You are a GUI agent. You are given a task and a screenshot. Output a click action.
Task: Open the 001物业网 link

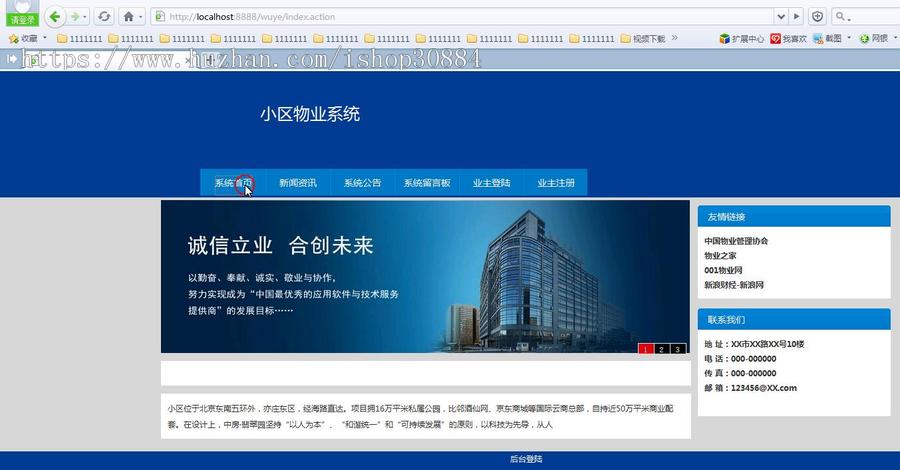point(723,270)
